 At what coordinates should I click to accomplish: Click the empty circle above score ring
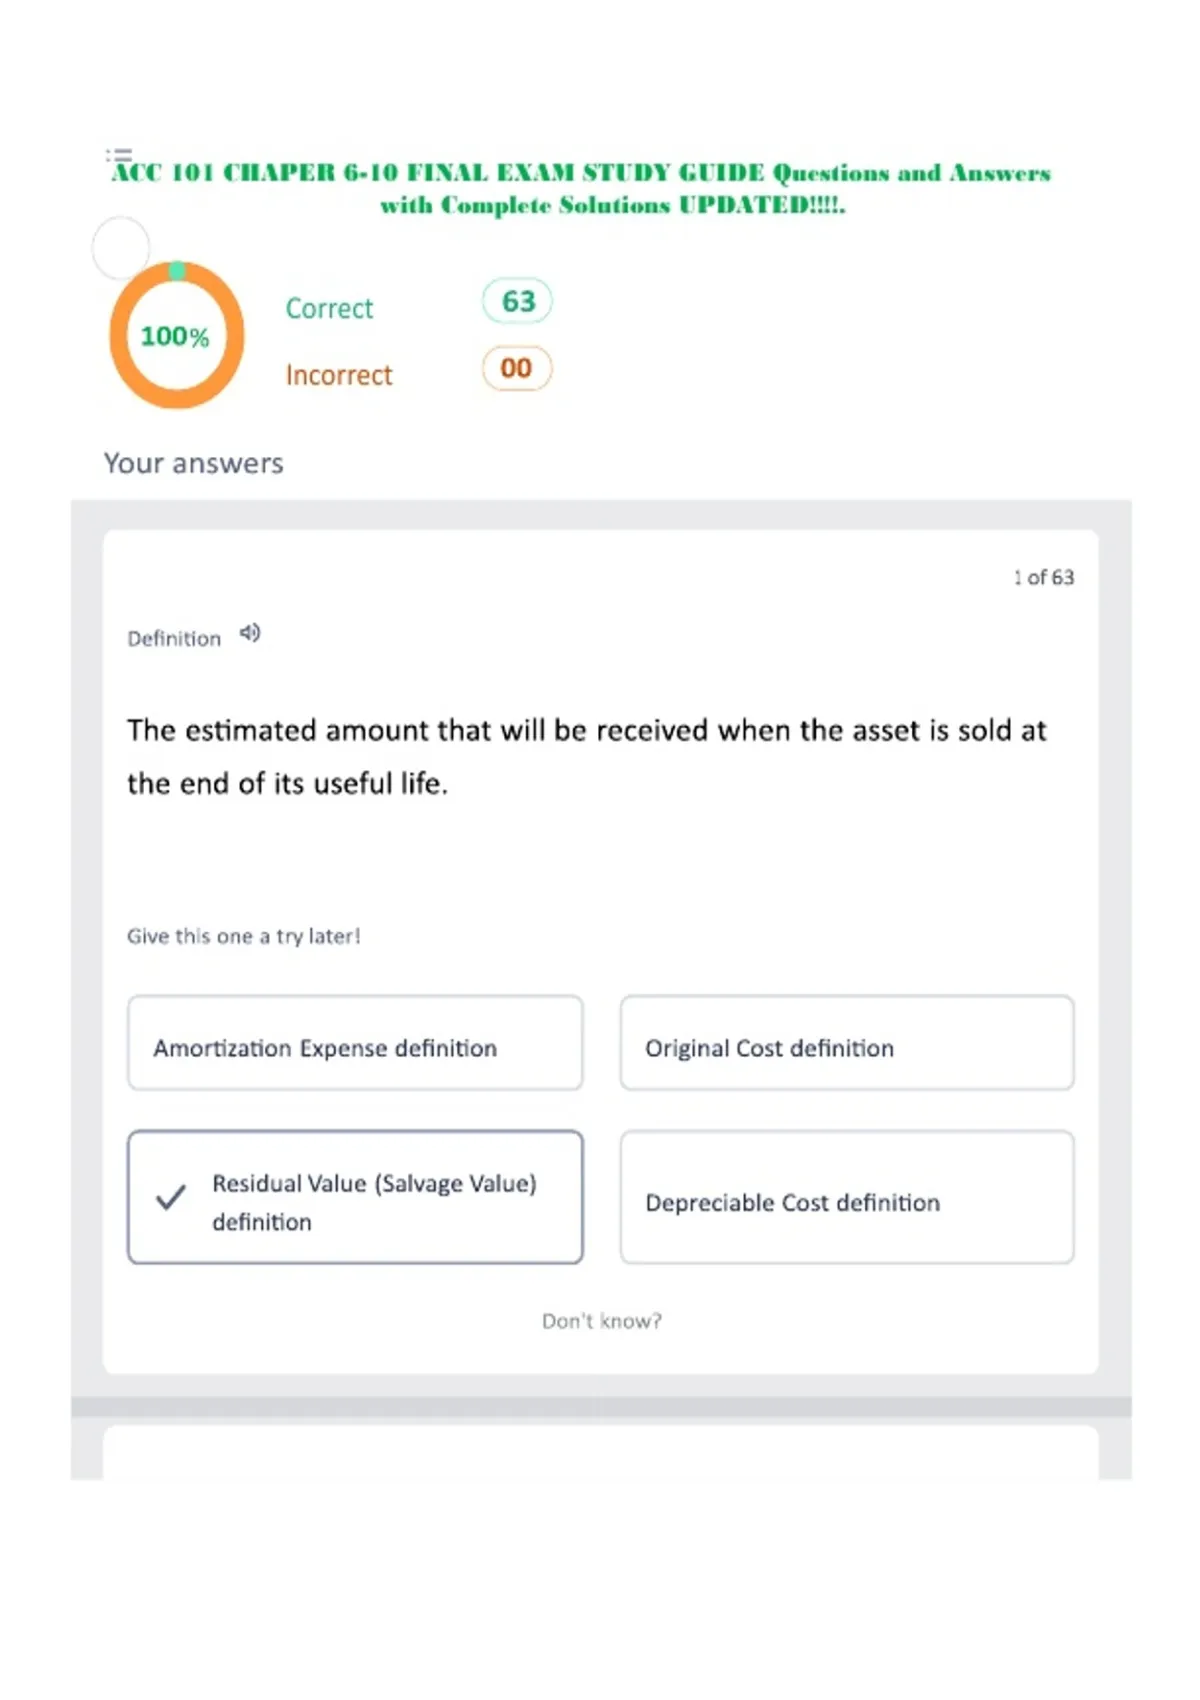121,247
